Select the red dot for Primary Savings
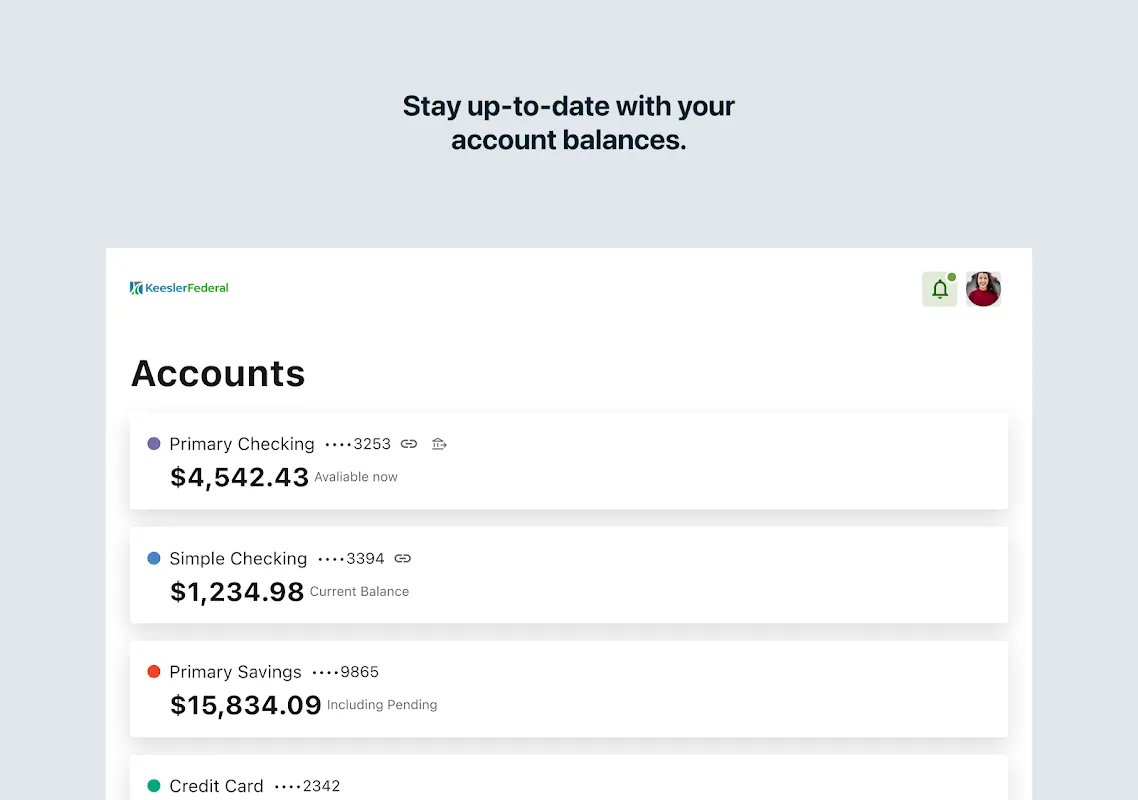This screenshot has height=800, width=1138. pyautogui.click(x=154, y=672)
